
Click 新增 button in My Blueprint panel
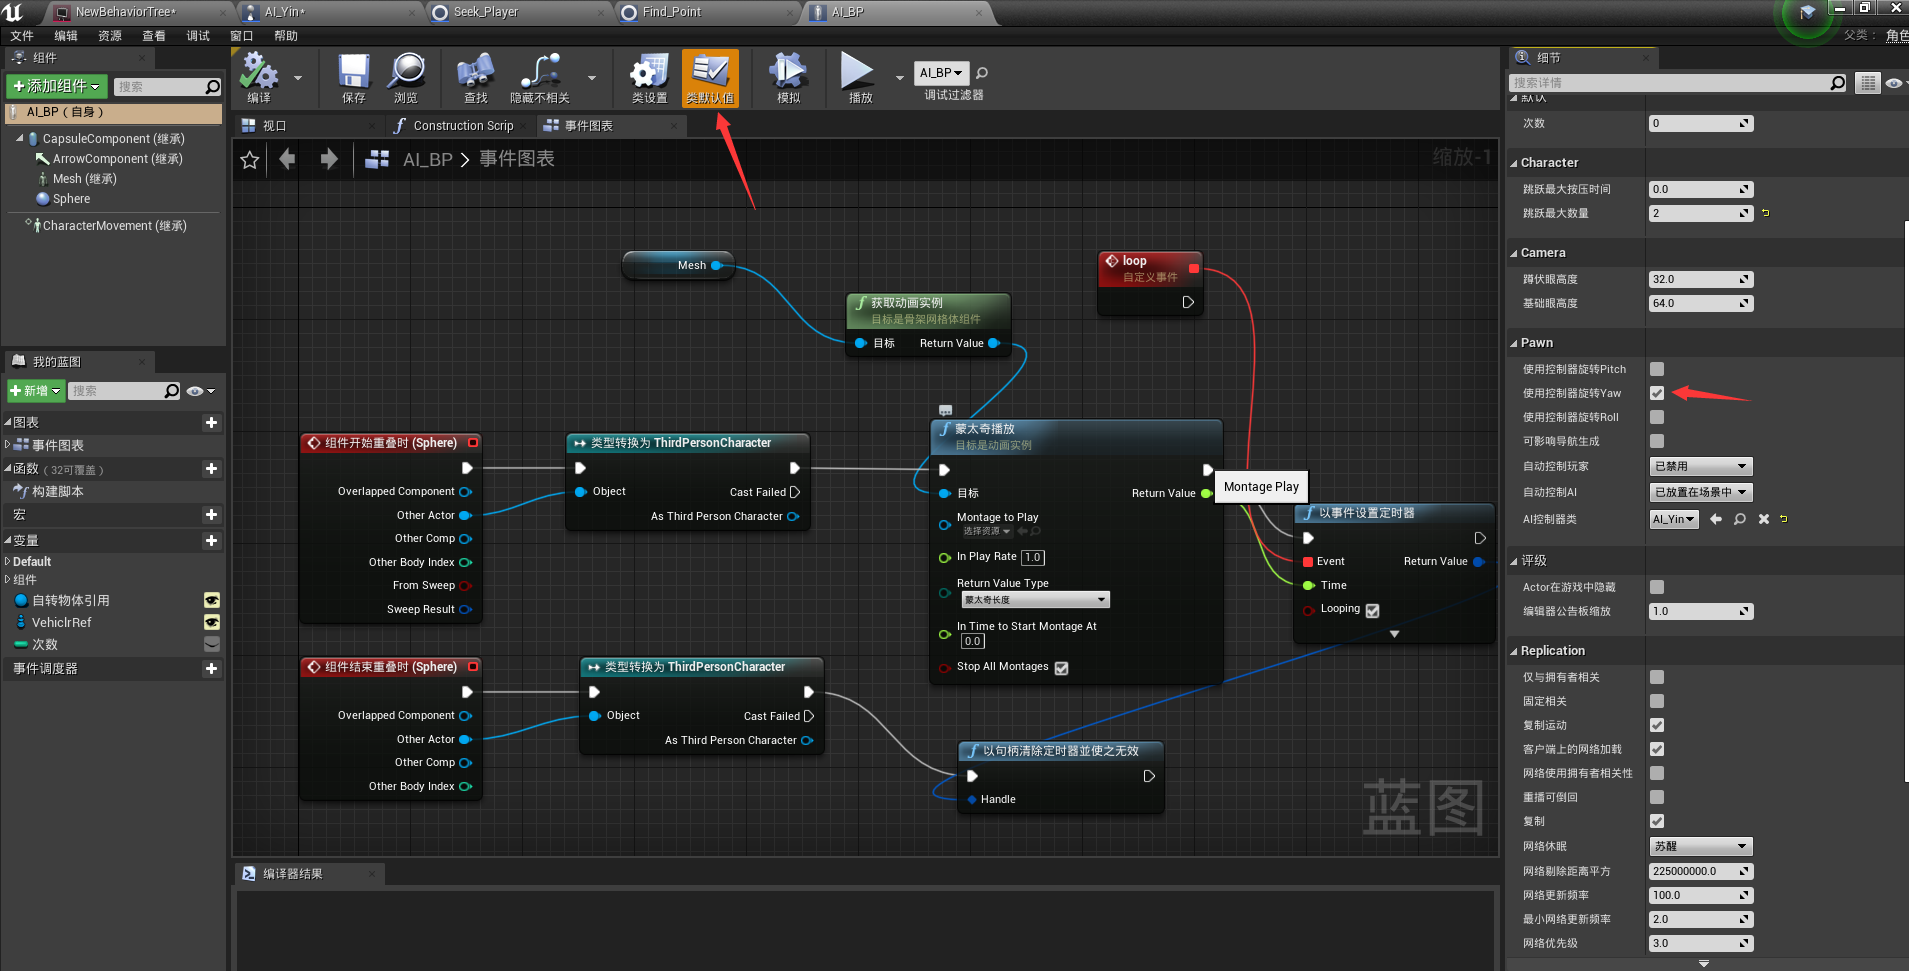[x=36, y=391]
